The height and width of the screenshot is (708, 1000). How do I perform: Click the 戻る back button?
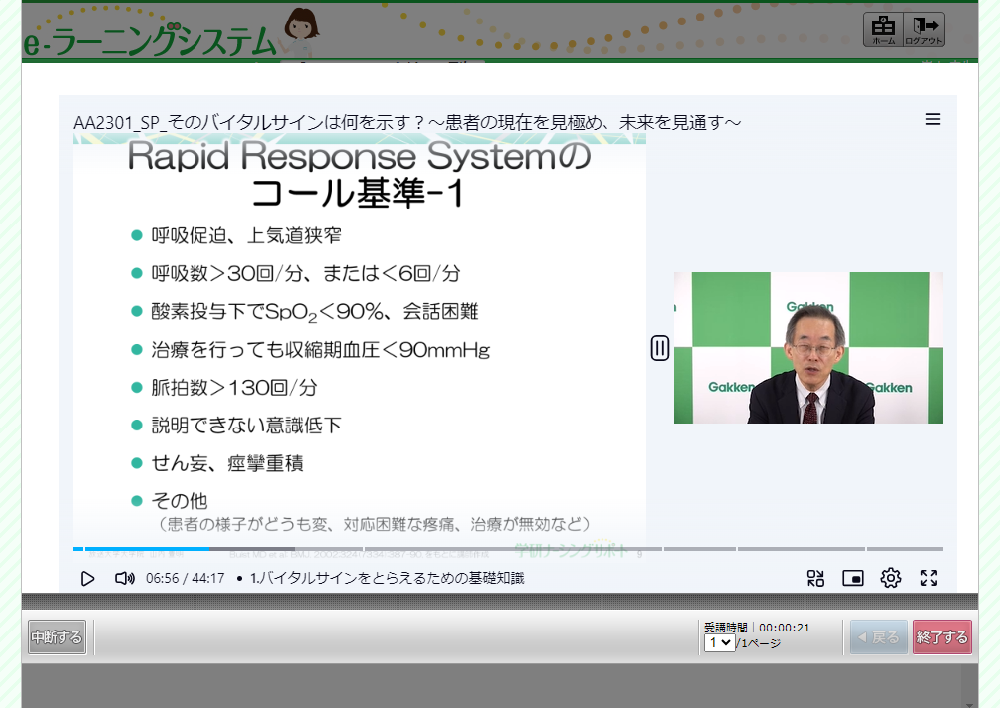pyautogui.click(x=879, y=637)
